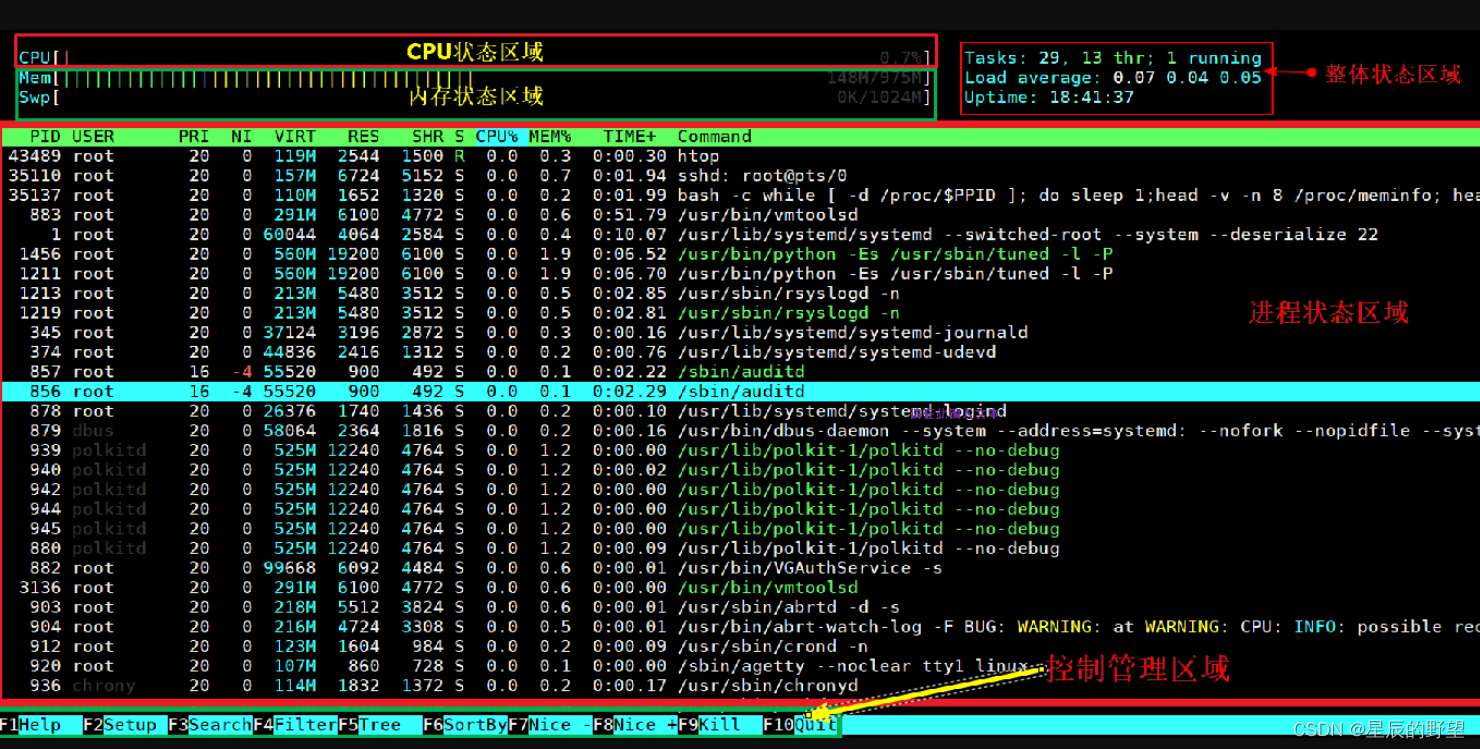Select the /usr/bin/vmtoolsd row, PID 883
This screenshot has width=1480, height=749.
coord(740,215)
